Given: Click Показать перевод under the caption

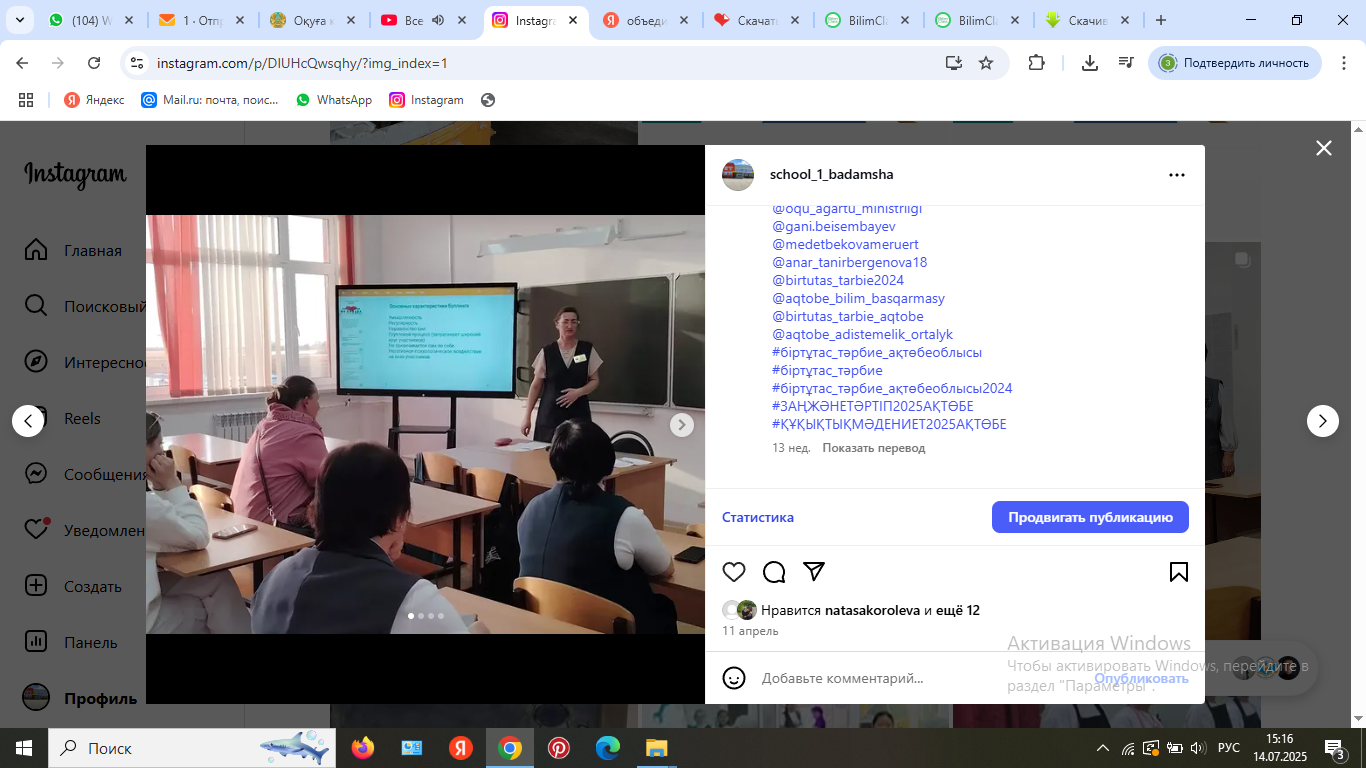Looking at the screenshot, I should pyautogui.click(x=873, y=448).
